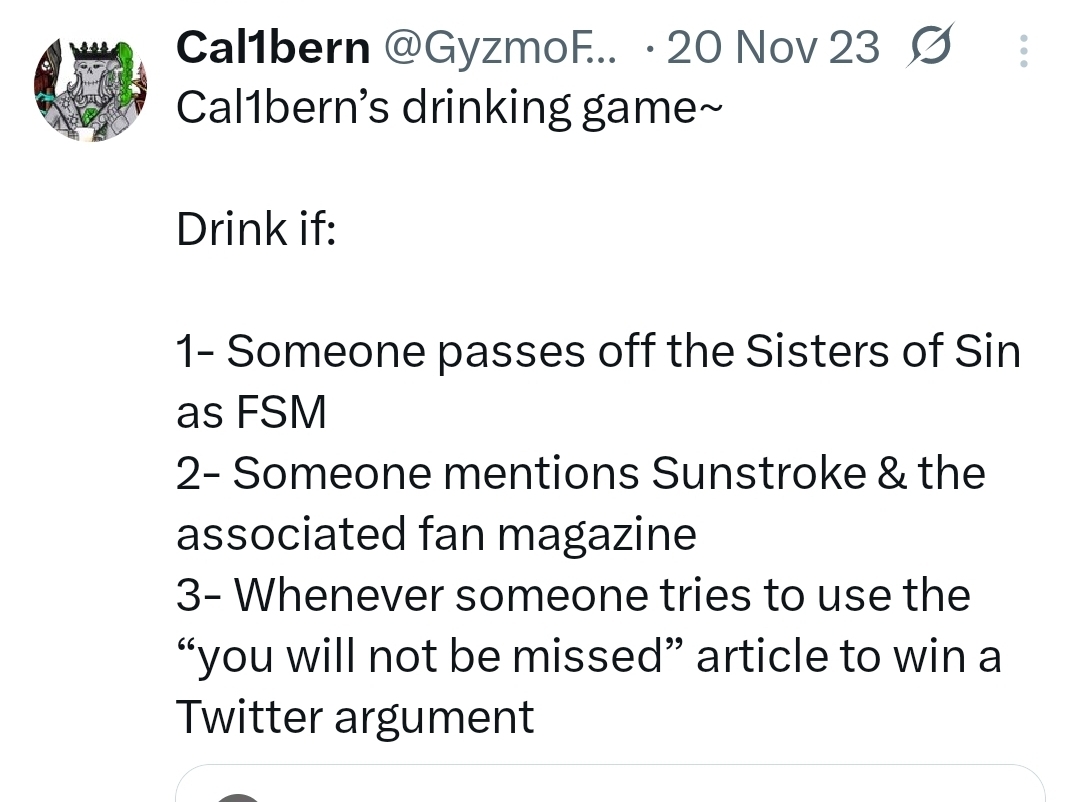Tap the "Twitter argument" text
Image resolution: width=1079 pixels, height=802 pixels.
(355, 717)
